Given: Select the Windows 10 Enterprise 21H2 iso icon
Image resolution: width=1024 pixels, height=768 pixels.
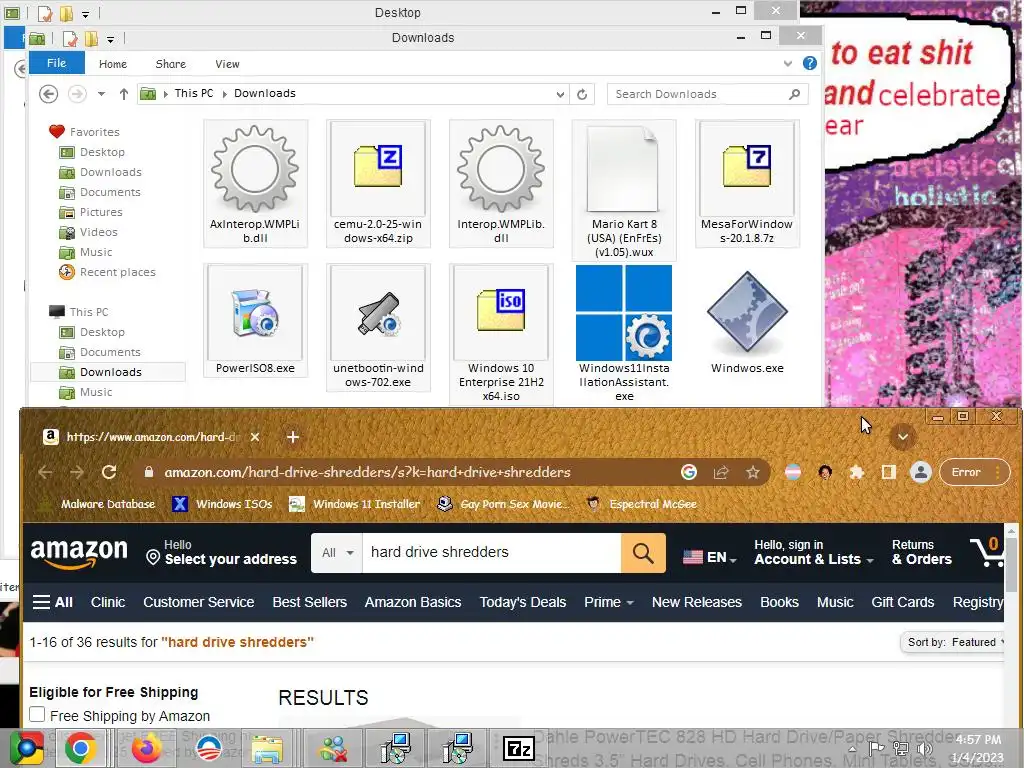Looking at the screenshot, I should click(501, 311).
